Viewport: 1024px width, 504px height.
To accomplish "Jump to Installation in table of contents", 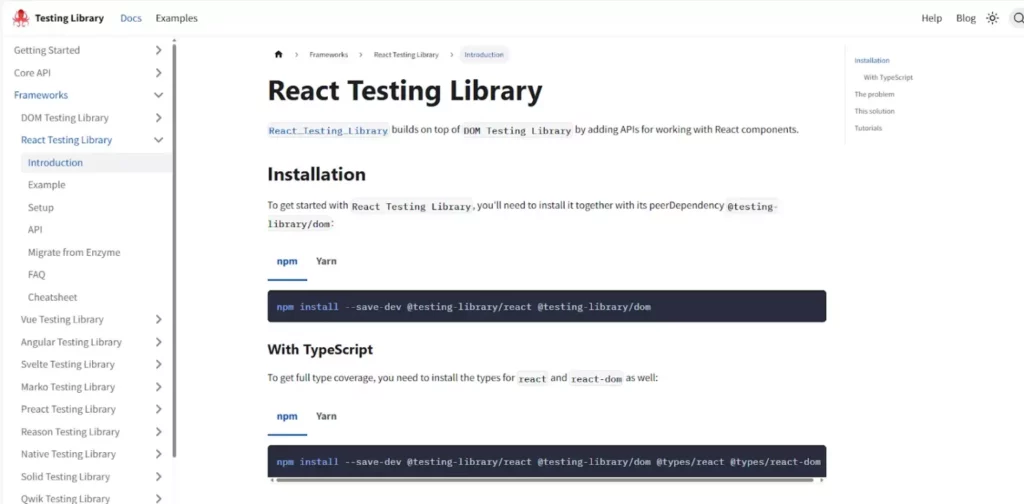I will click(872, 61).
